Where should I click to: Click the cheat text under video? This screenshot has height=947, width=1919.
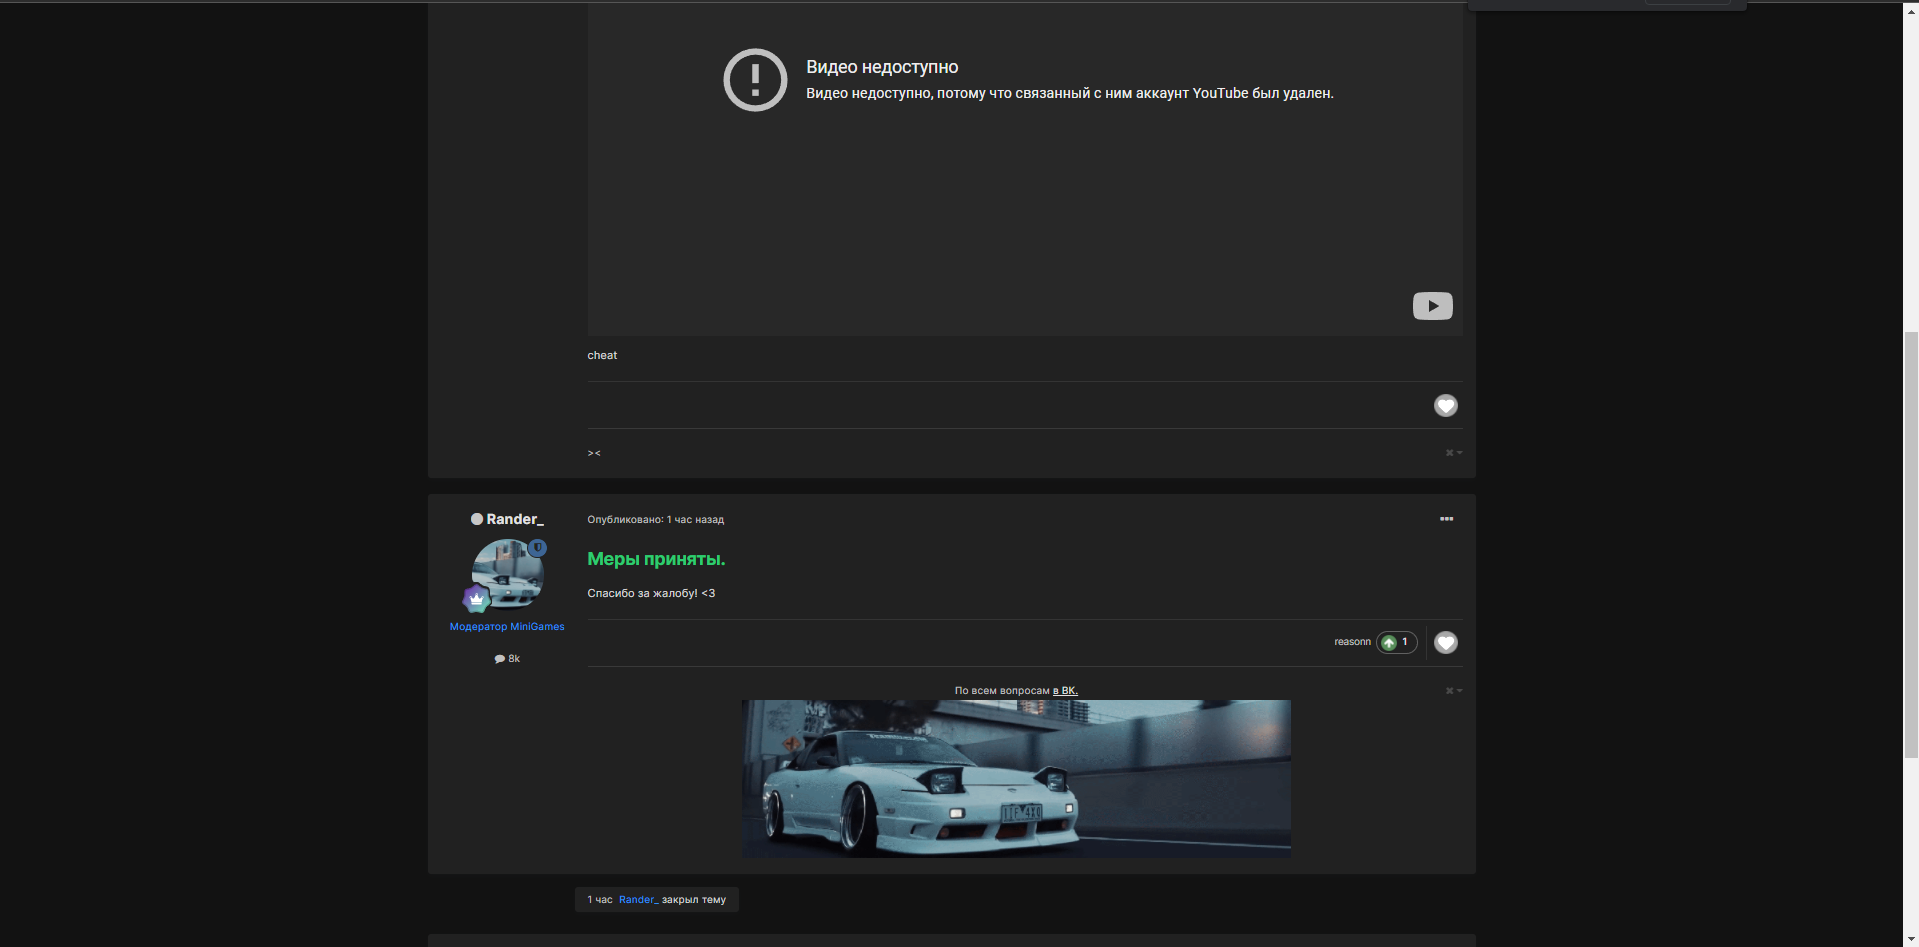coord(602,356)
